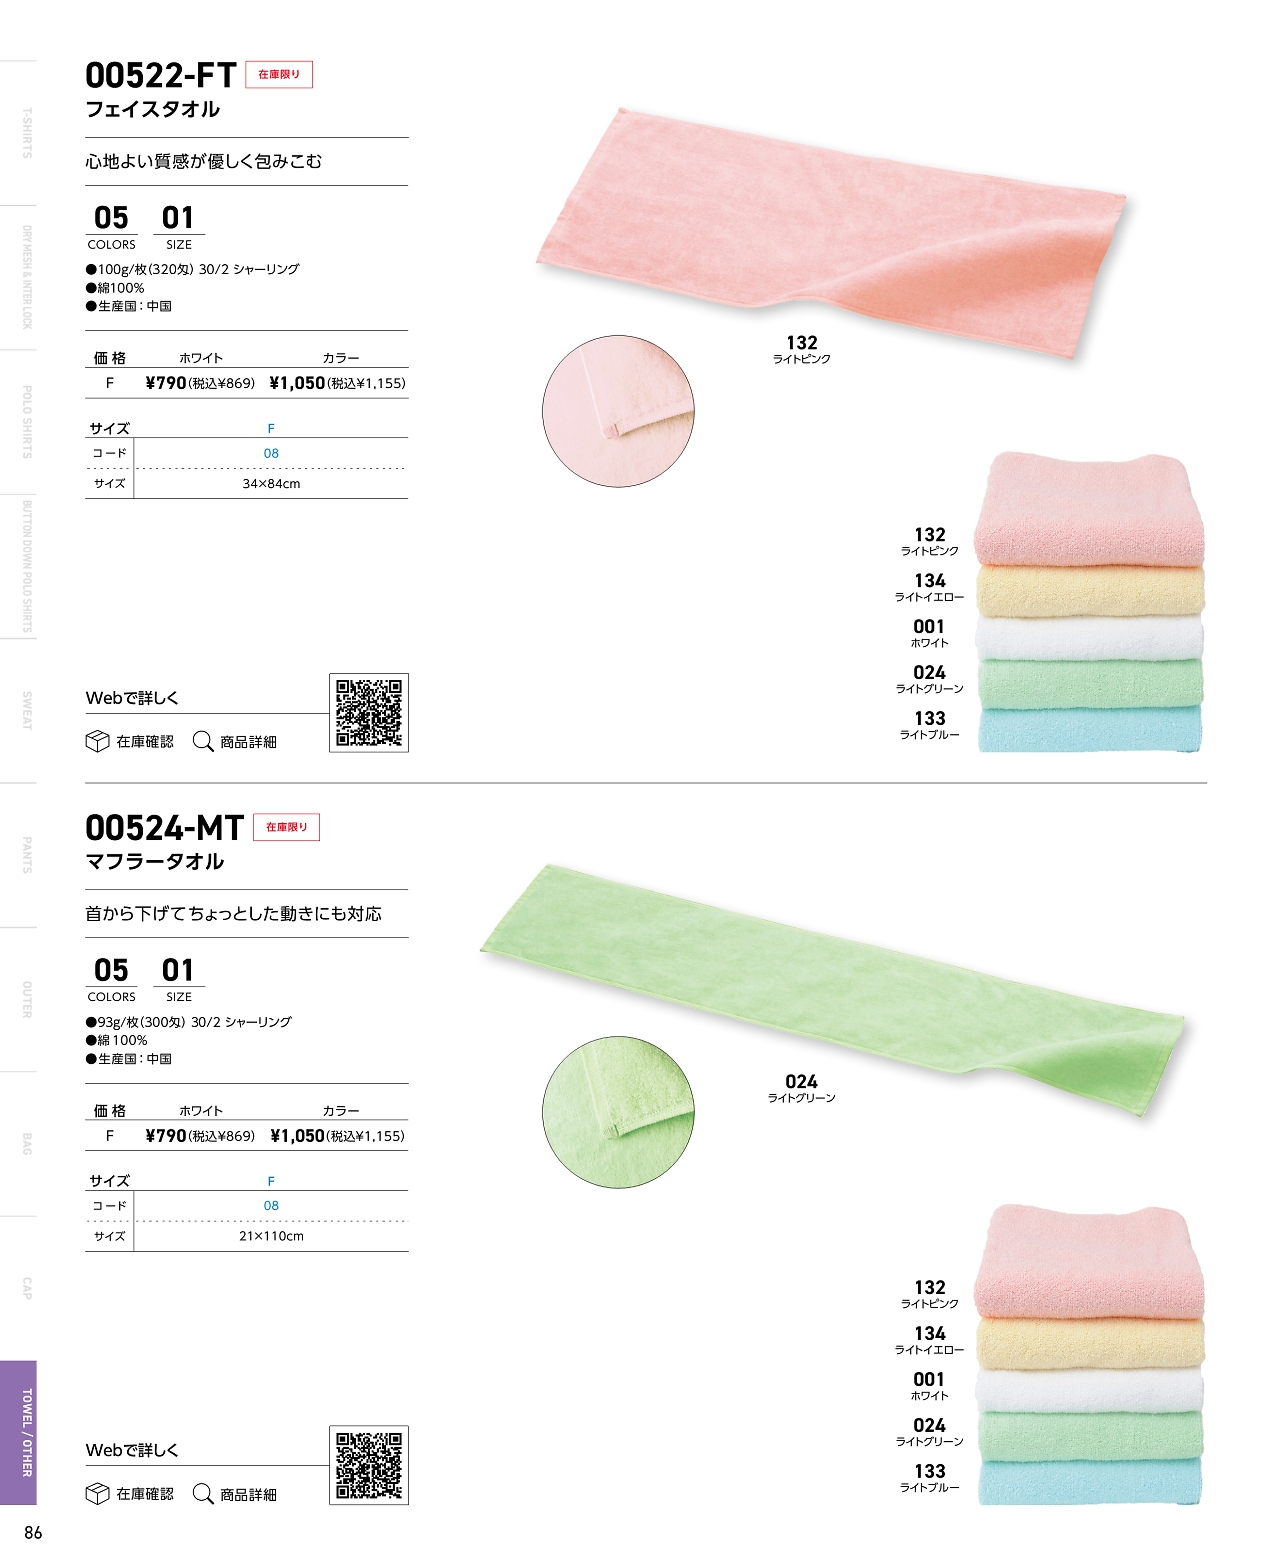Pick the 134 light yellow towel in the top stack
This screenshot has width=1280, height=1566.
pos(1090,591)
